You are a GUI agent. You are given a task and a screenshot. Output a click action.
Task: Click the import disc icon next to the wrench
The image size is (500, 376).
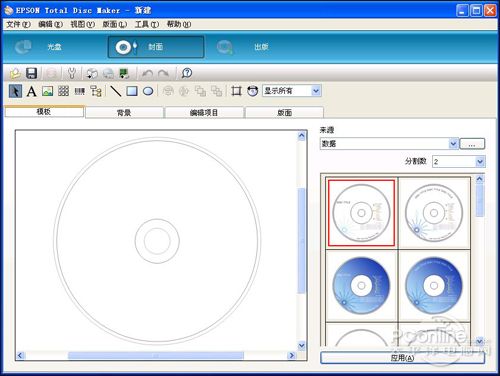(92, 73)
